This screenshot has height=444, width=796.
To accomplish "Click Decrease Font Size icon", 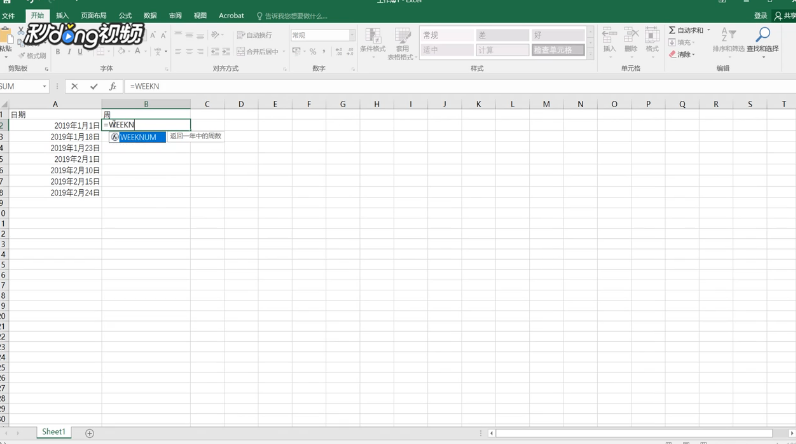I will pyautogui.click(x=163, y=35).
